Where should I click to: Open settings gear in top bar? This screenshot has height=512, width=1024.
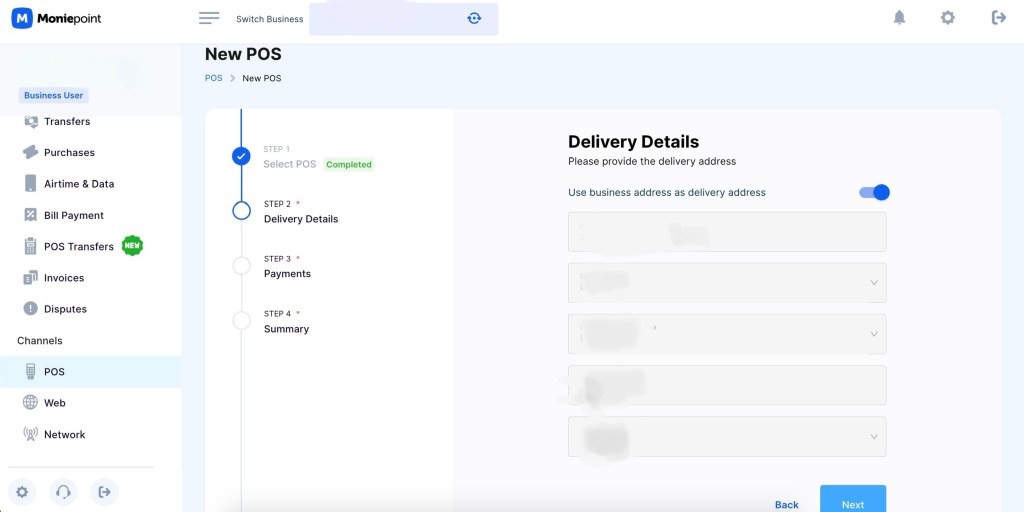coord(948,18)
